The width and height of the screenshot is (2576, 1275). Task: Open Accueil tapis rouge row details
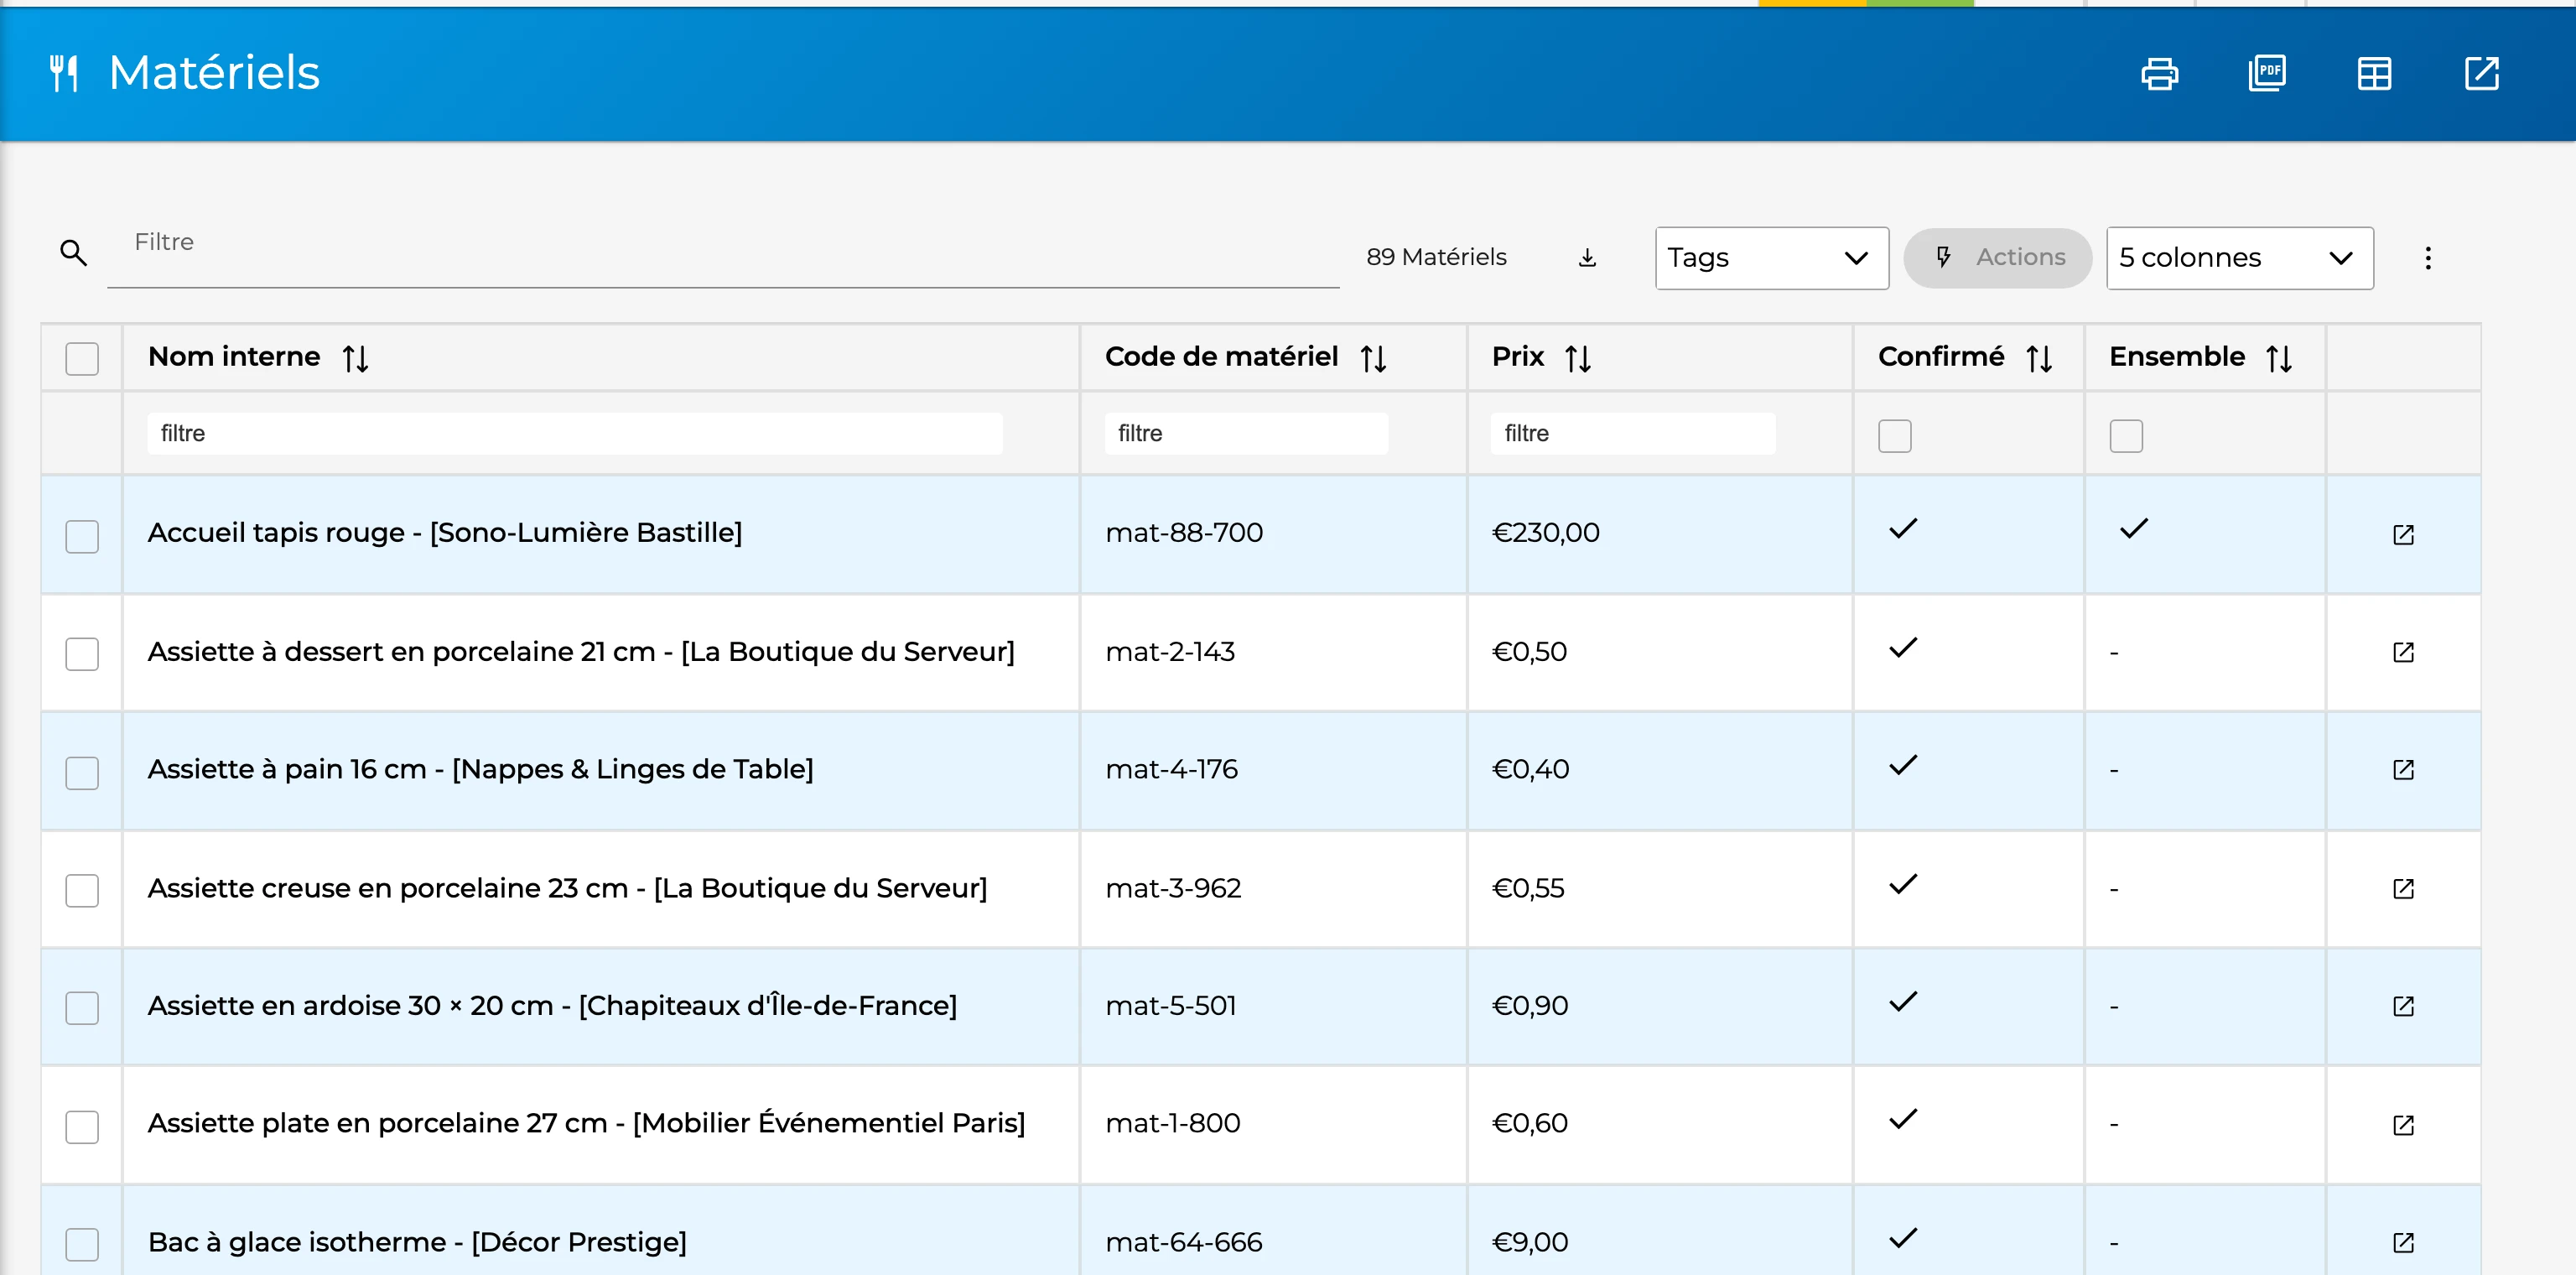pos(2403,535)
